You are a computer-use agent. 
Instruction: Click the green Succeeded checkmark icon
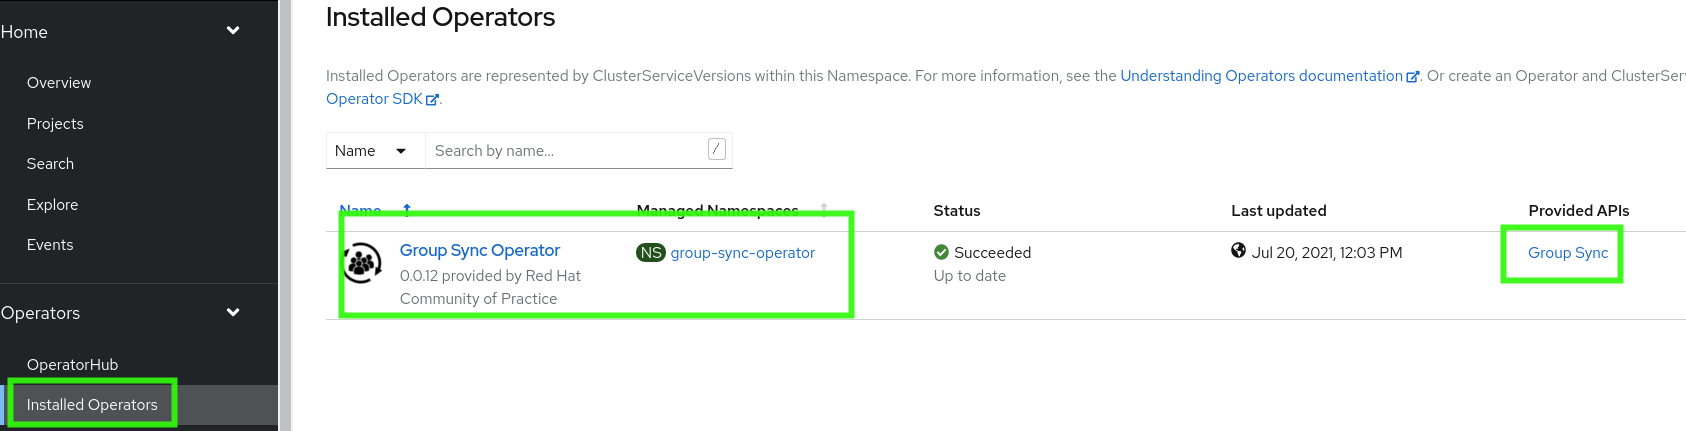[x=941, y=252]
